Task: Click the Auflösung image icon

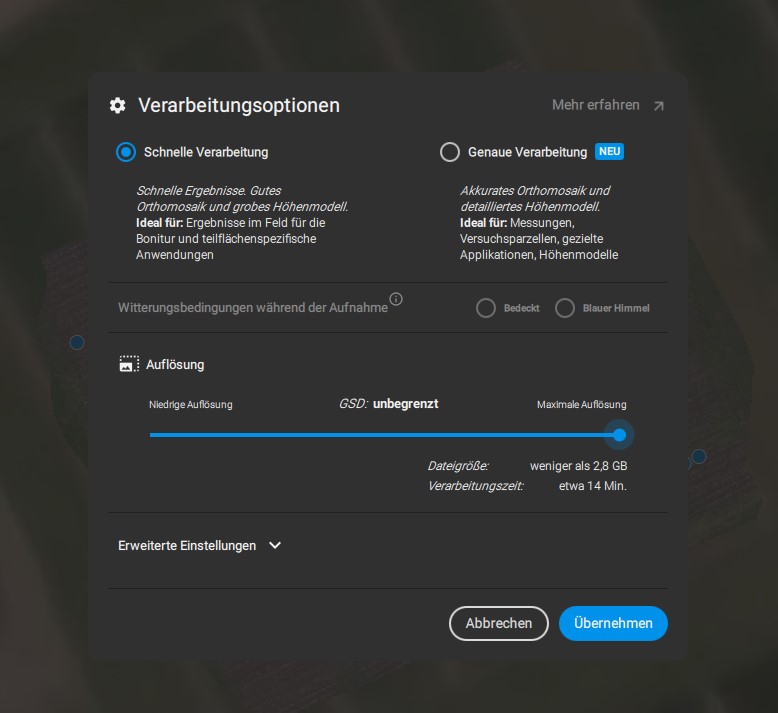Action: click(130, 364)
